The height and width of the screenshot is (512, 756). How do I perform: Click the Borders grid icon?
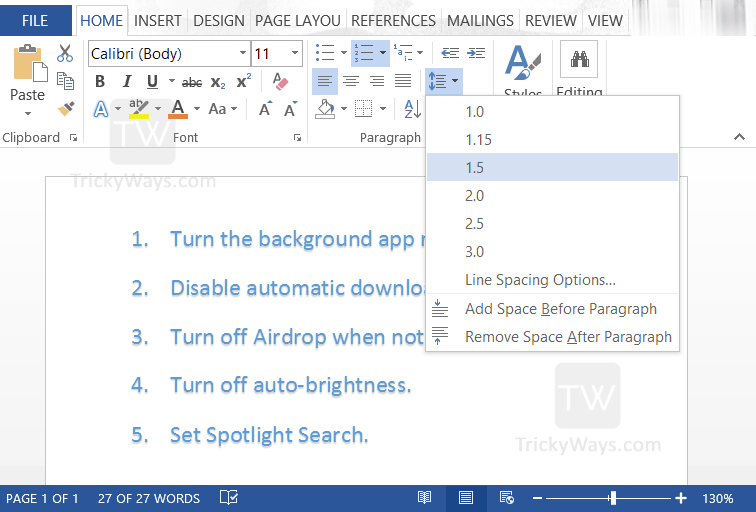[364, 109]
